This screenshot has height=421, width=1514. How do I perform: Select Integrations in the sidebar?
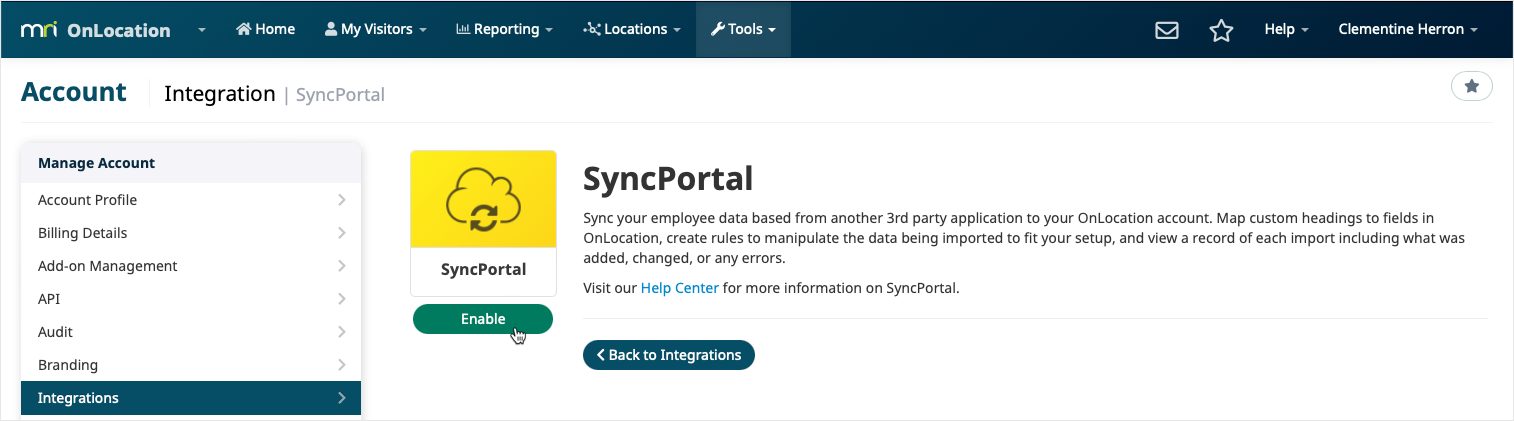(191, 398)
